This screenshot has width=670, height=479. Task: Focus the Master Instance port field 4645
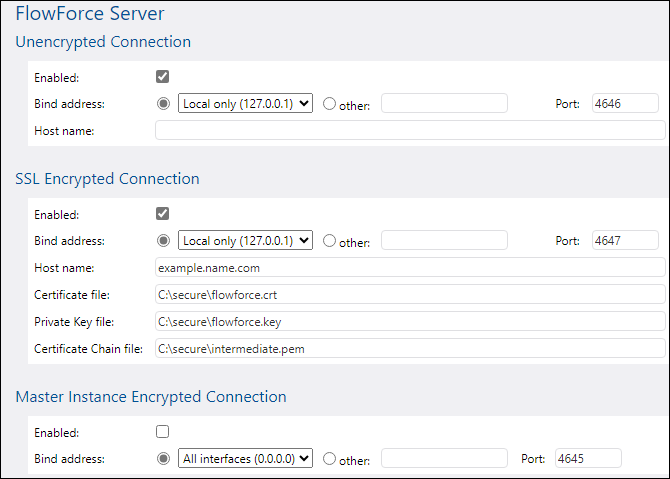pyautogui.click(x=588, y=458)
